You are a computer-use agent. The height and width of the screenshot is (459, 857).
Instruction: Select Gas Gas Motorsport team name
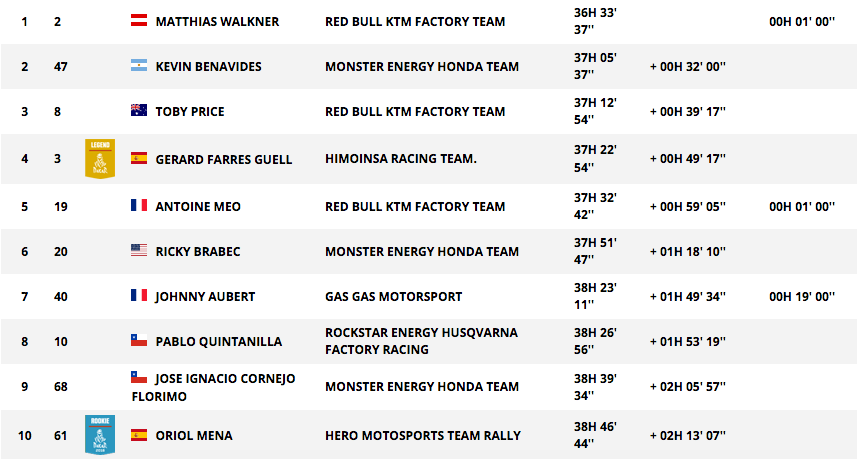pos(394,297)
